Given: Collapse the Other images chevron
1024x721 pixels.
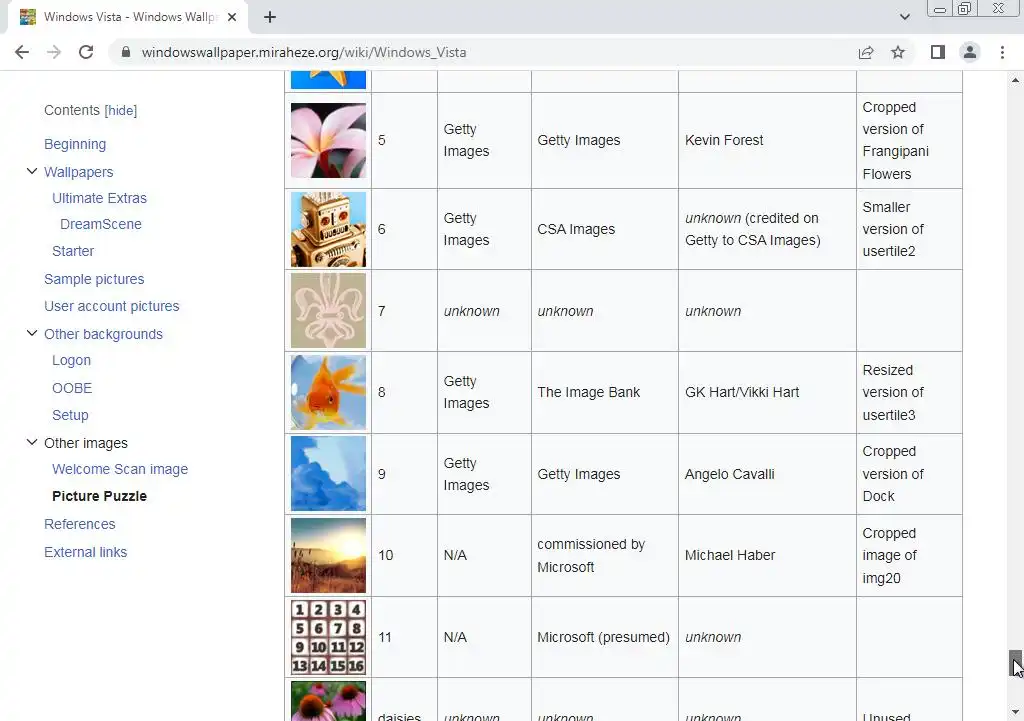Looking at the screenshot, I should (x=31, y=442).
